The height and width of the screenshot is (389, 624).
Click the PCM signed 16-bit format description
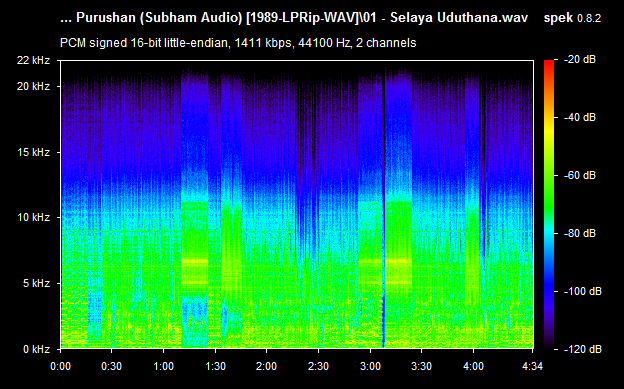(238, 43)
